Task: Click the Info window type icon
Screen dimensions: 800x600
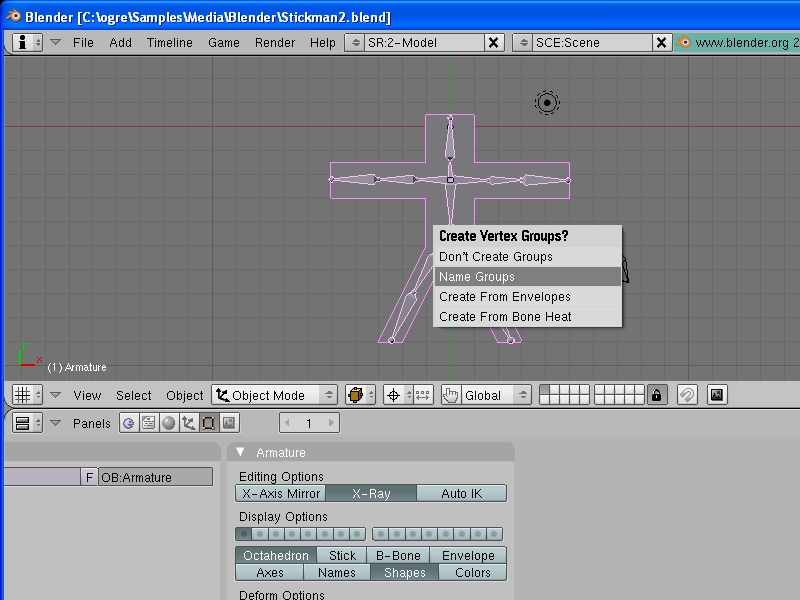Action: (x=27, y=42)
